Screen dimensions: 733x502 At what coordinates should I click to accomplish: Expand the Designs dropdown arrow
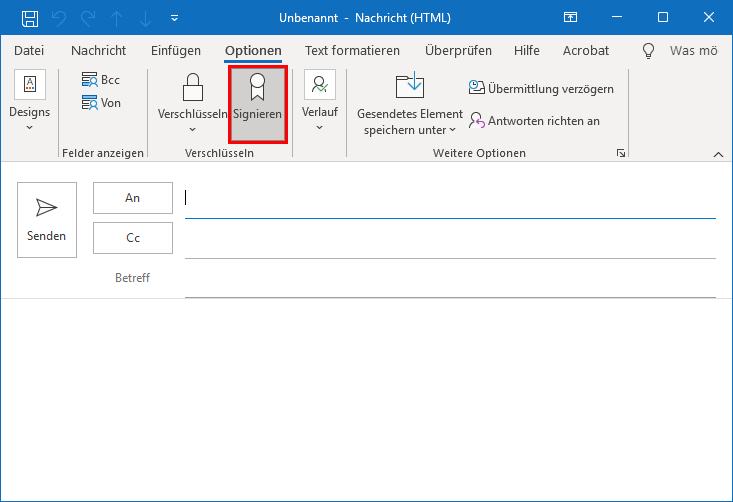click(x=29, y=127)
